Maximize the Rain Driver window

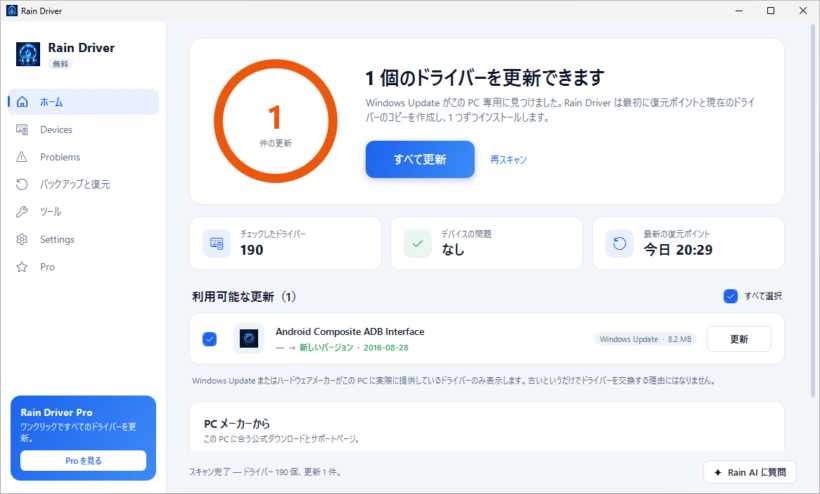[771, 10]
